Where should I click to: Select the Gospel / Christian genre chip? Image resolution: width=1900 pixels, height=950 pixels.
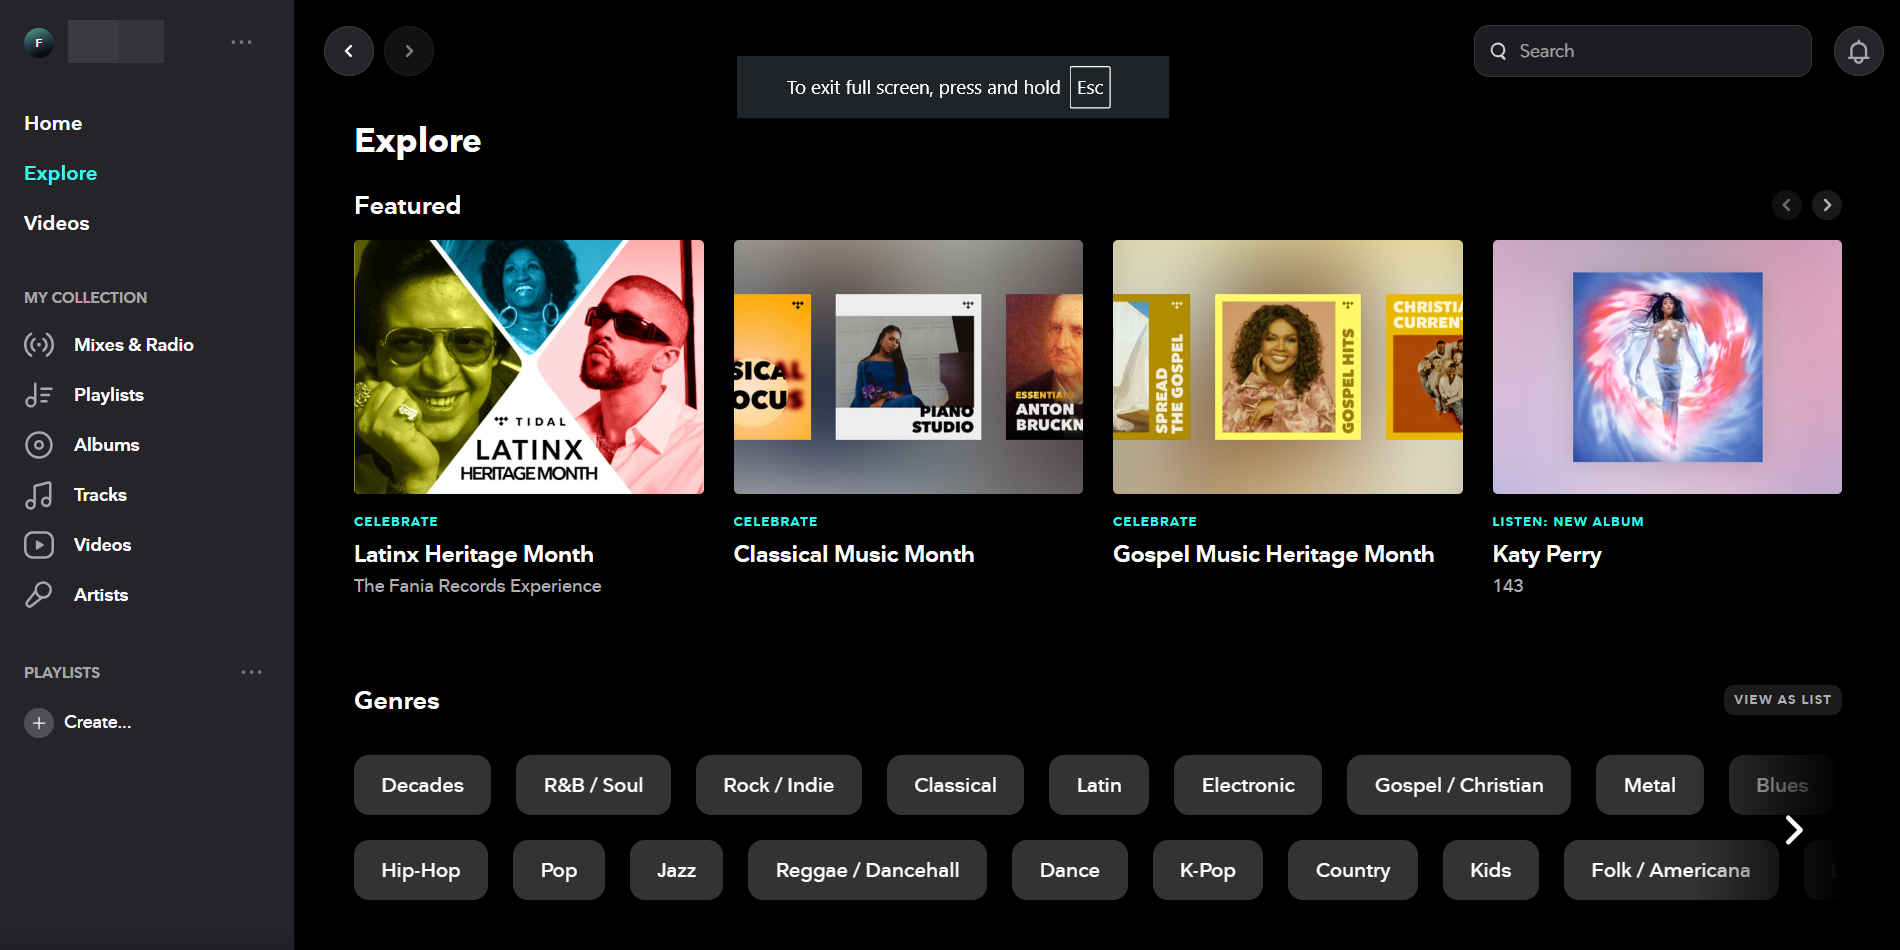[x=1459, y=785]
